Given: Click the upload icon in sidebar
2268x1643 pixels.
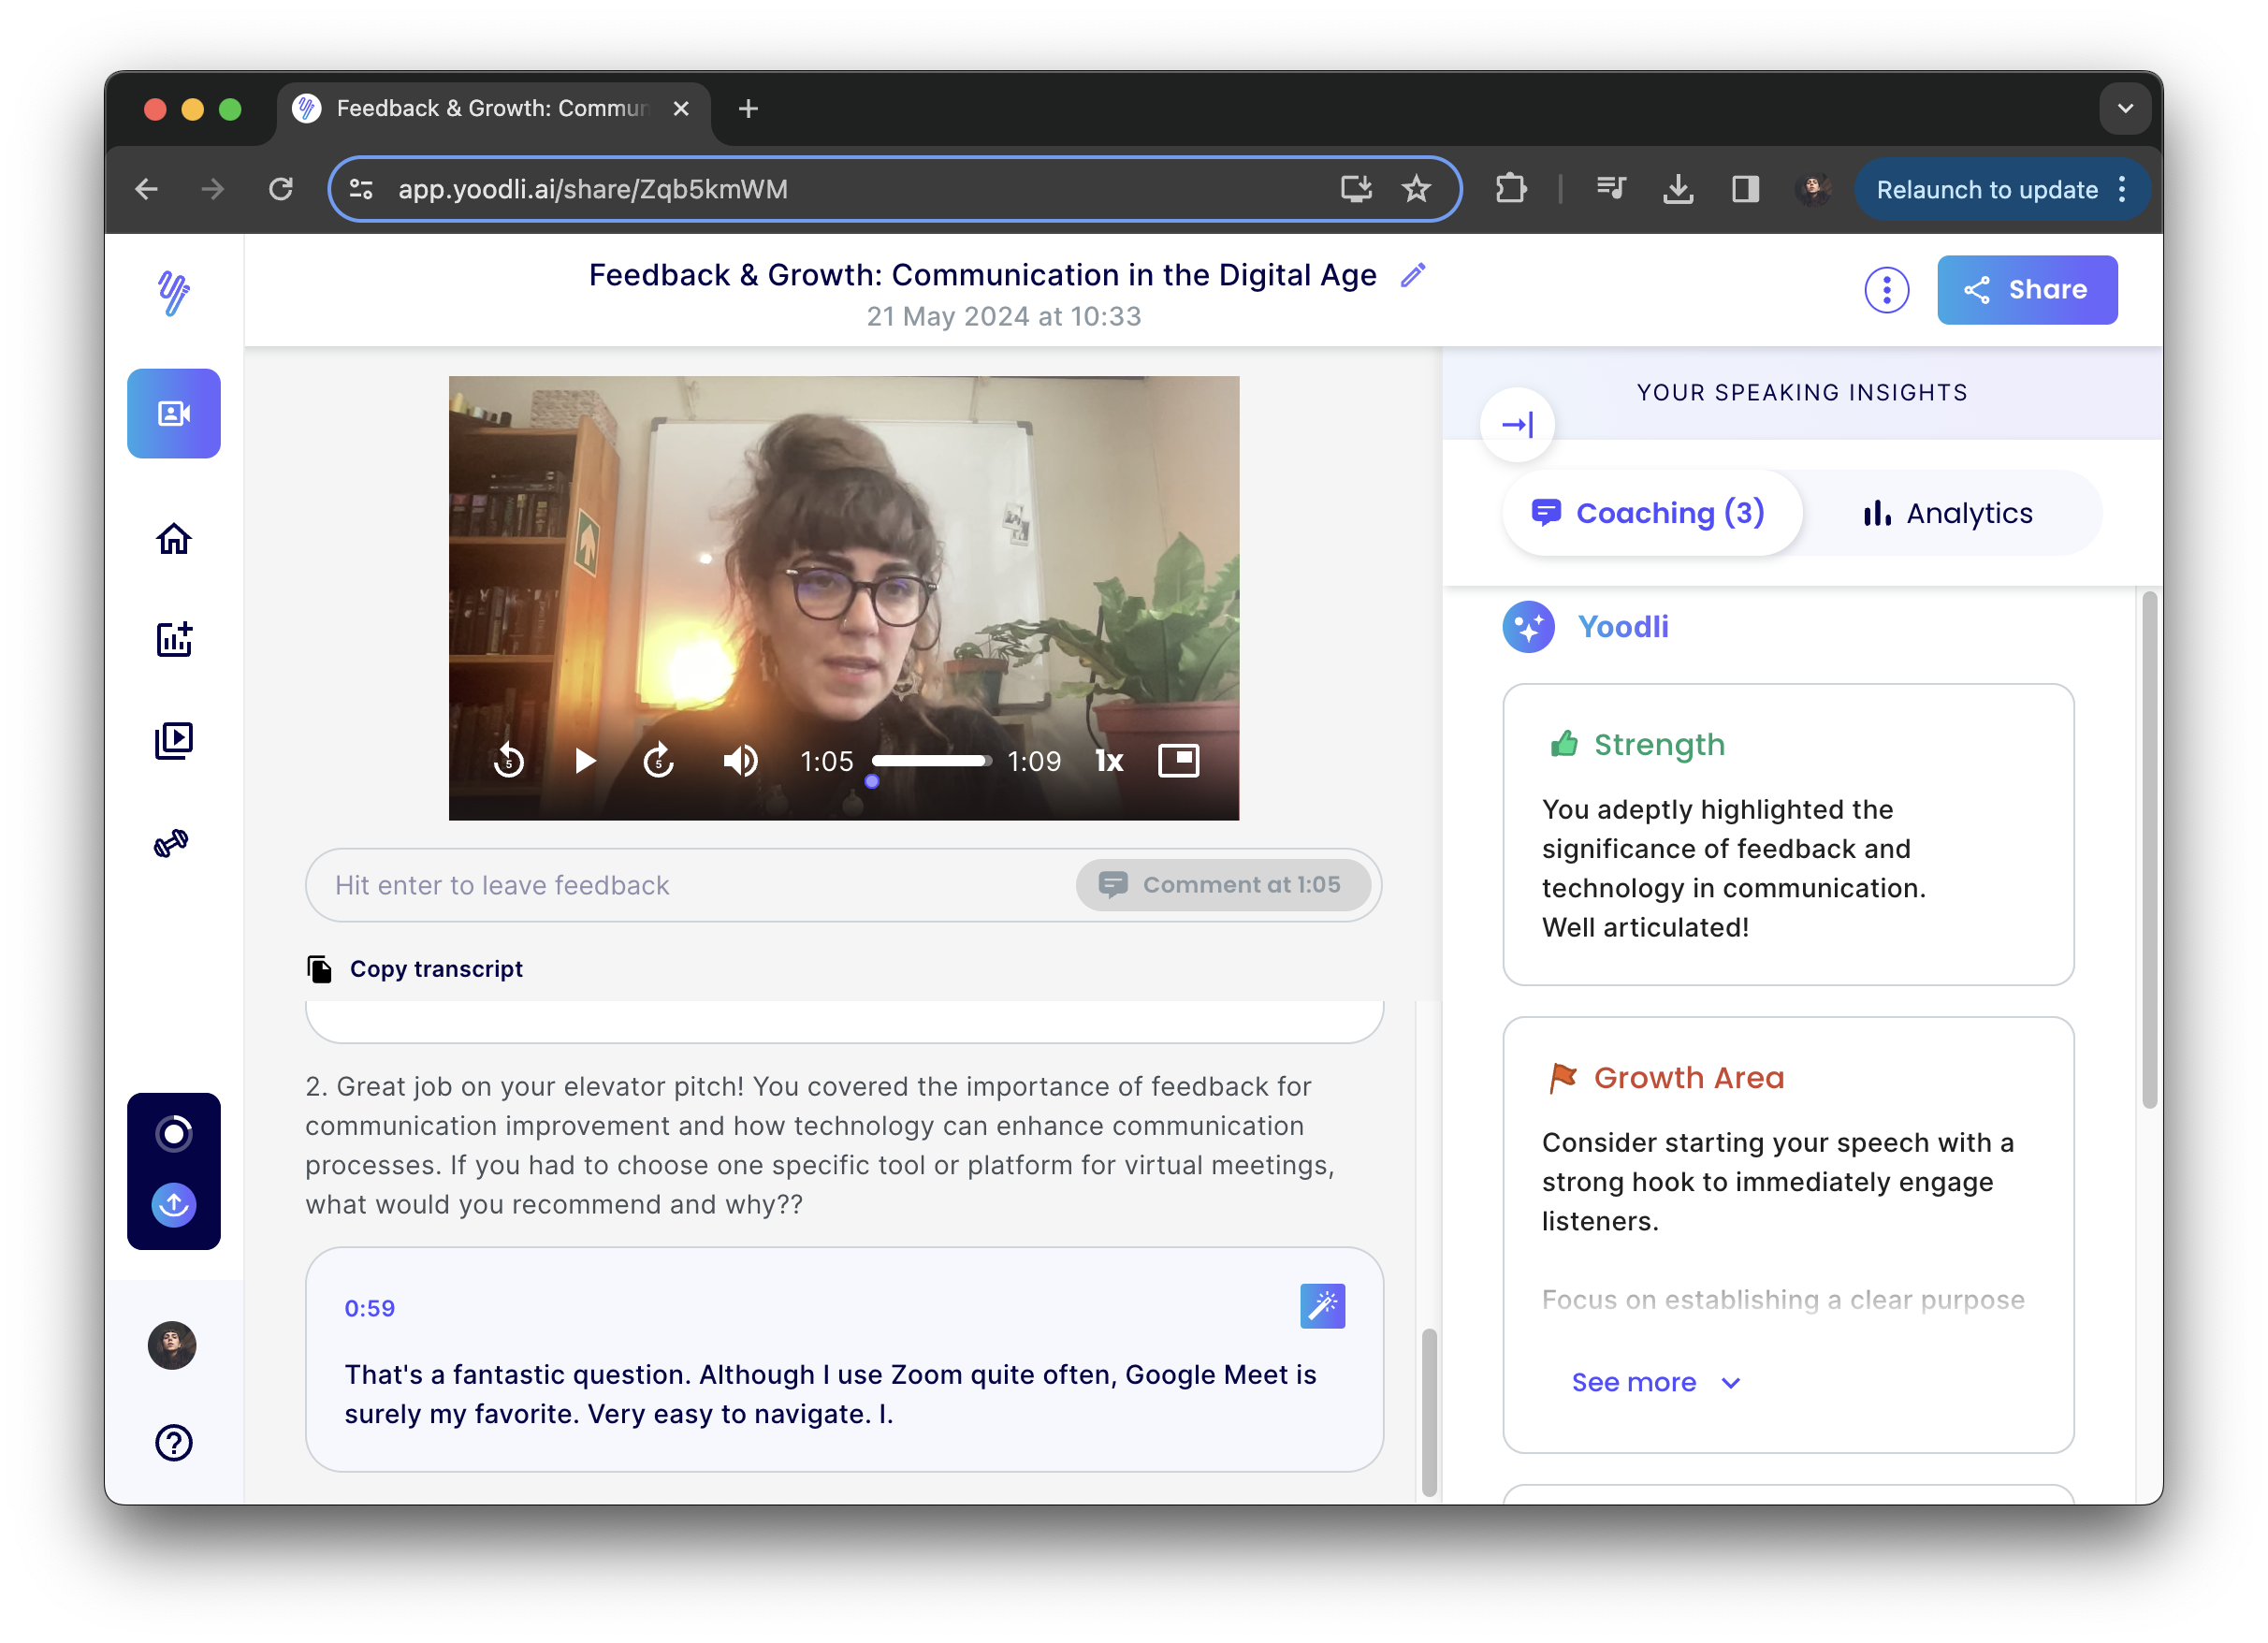Looking at the screenshot, I should (173, 1204).
